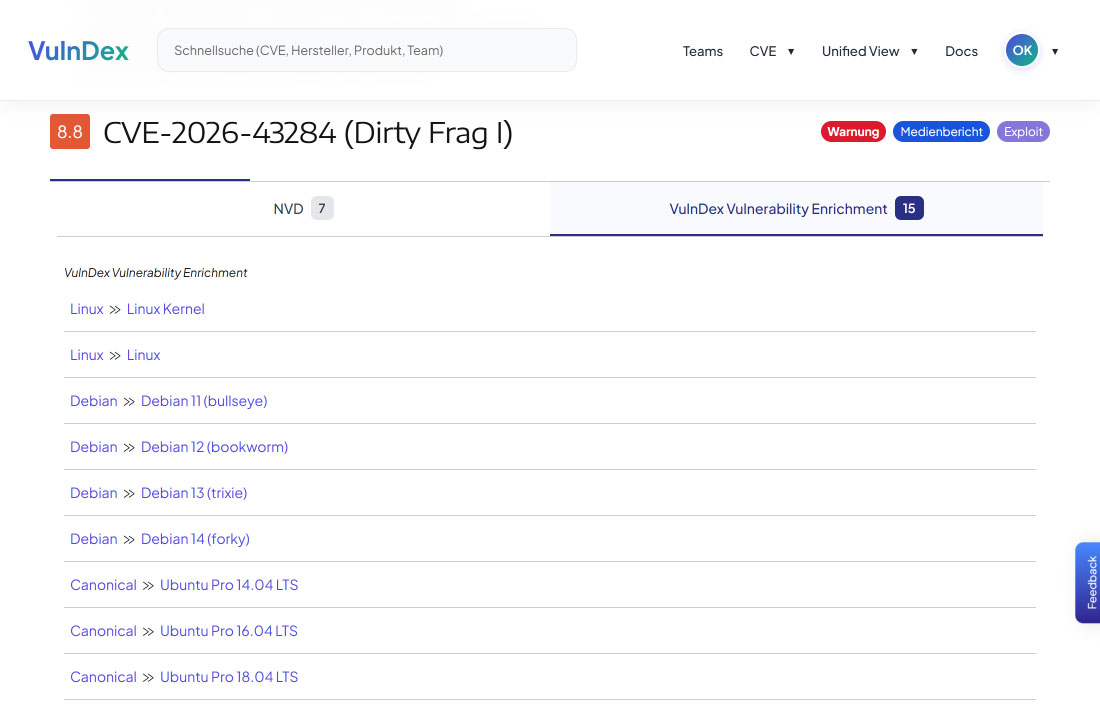The height and width of the screenshot is (712, 1100).
Task: Switch to the NVD tab
Action: tap(303, 209)
